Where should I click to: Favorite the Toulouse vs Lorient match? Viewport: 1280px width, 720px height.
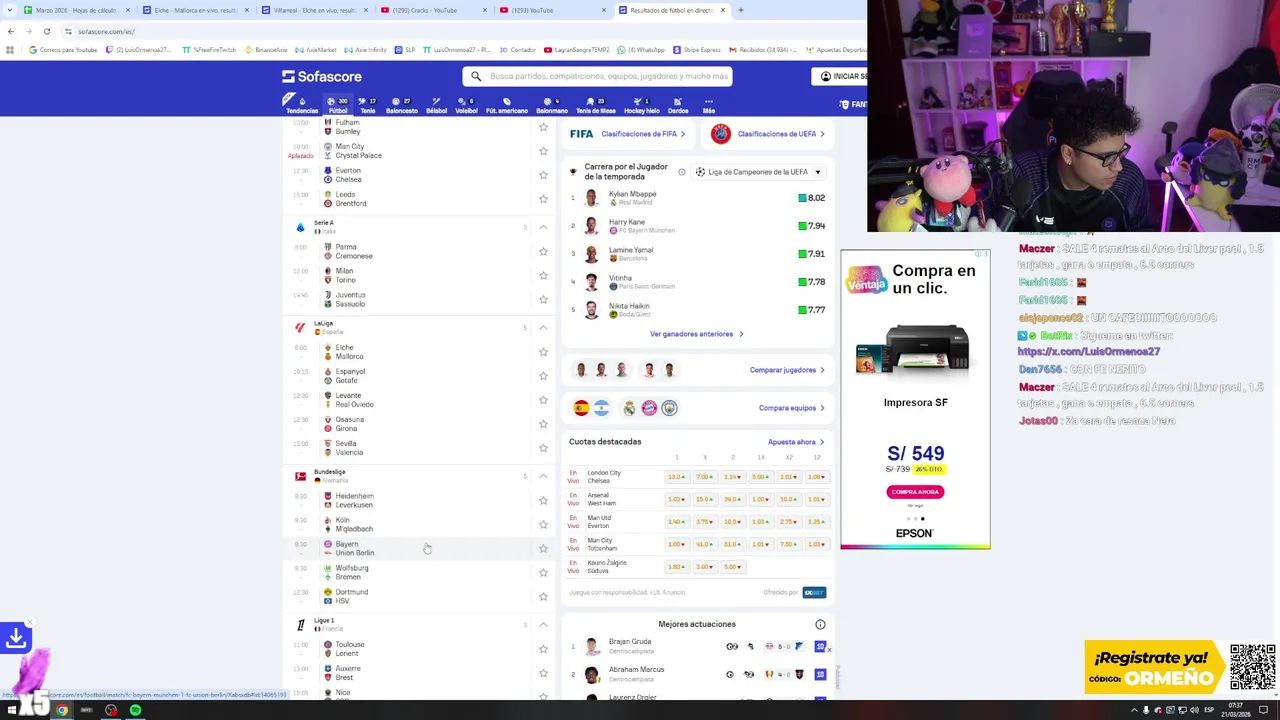pyautogui.click(x=543, y=648)
